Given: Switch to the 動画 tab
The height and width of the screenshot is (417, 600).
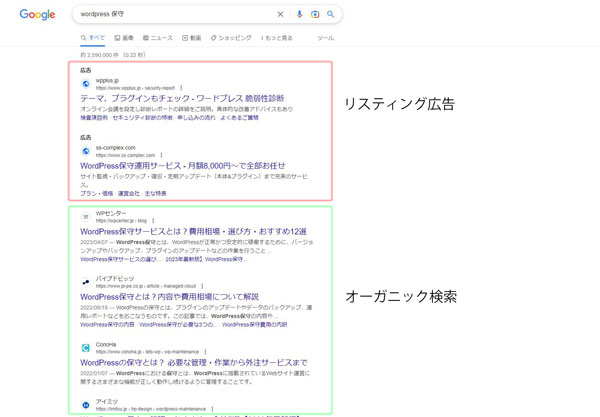Looking at the screenshot, I should pos(191,37).
